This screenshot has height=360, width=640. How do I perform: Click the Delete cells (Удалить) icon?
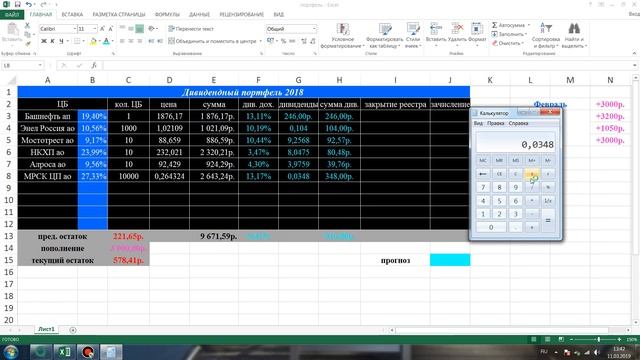pyautogui.click(x=457, y=29)
